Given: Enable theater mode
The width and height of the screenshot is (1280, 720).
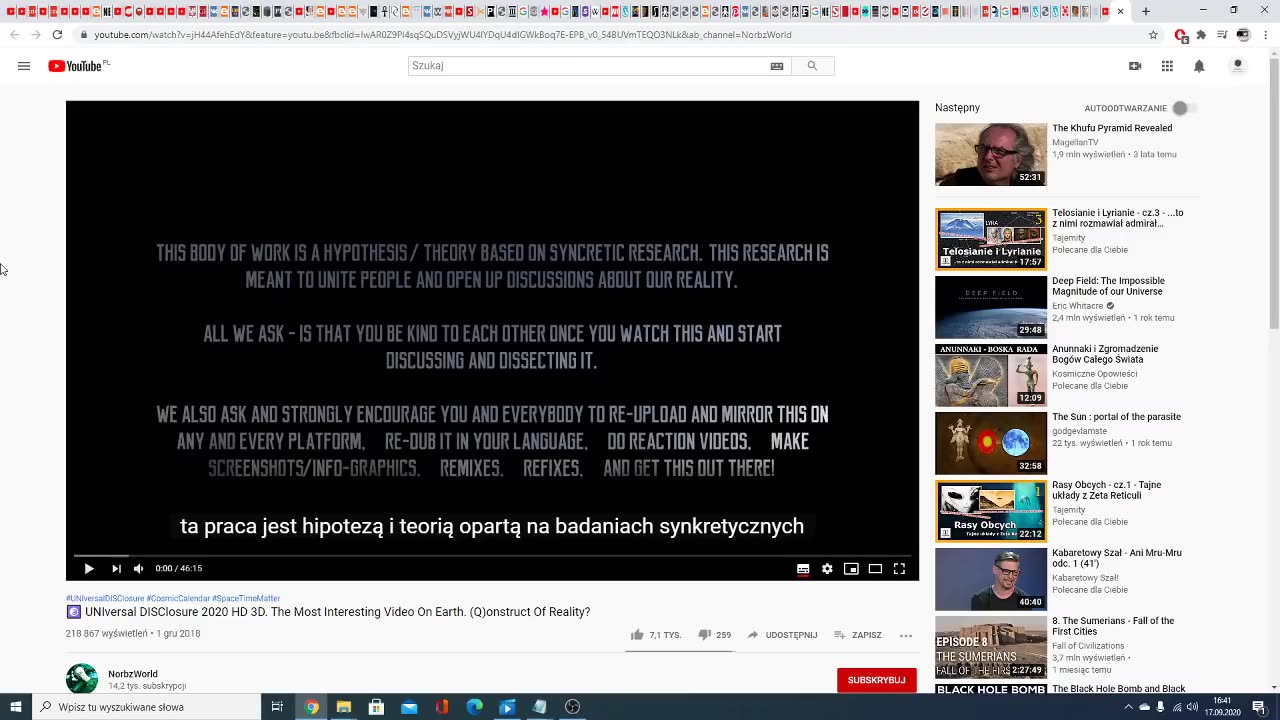Looking at the screenshot, I should tap(875, 569).
